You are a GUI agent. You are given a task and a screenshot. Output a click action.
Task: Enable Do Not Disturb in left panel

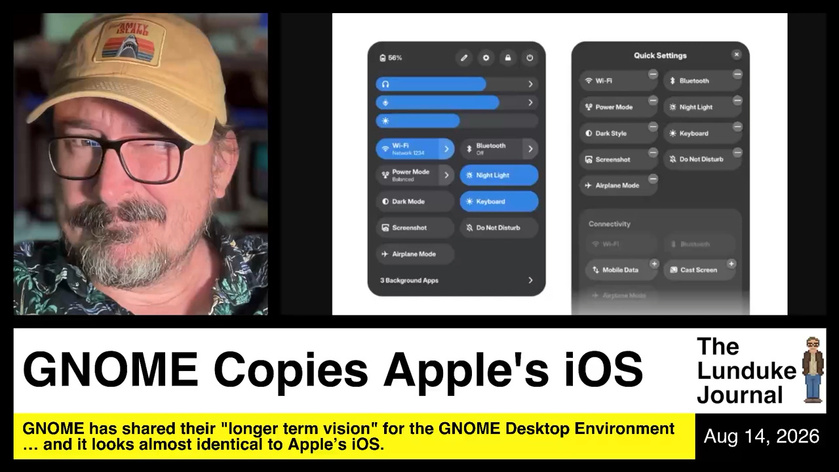coord(499,227)
